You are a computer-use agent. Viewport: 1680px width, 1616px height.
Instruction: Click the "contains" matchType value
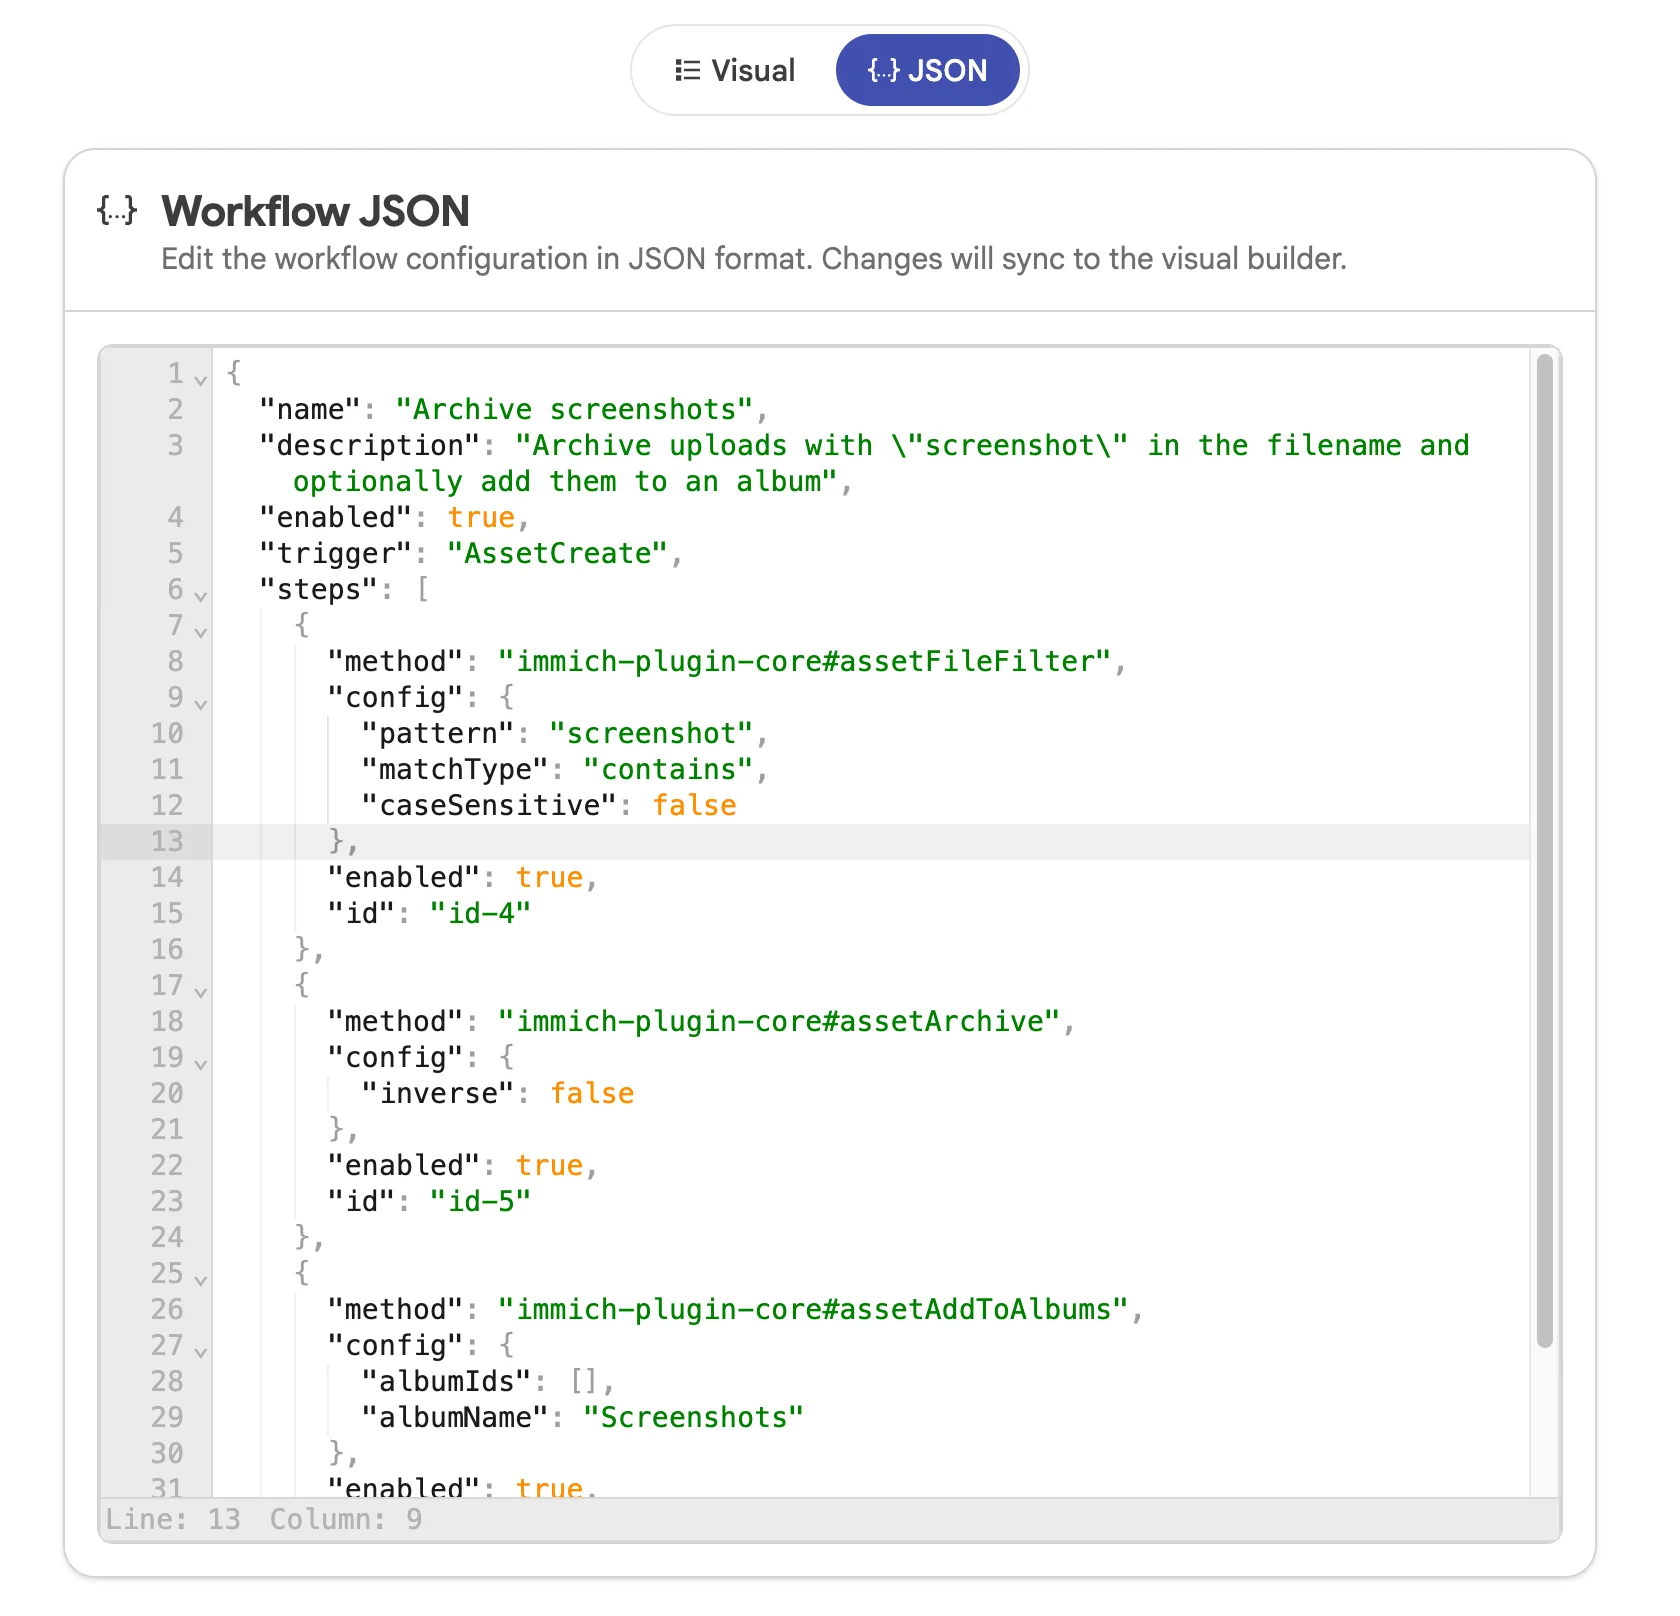(x=668, y=769)
